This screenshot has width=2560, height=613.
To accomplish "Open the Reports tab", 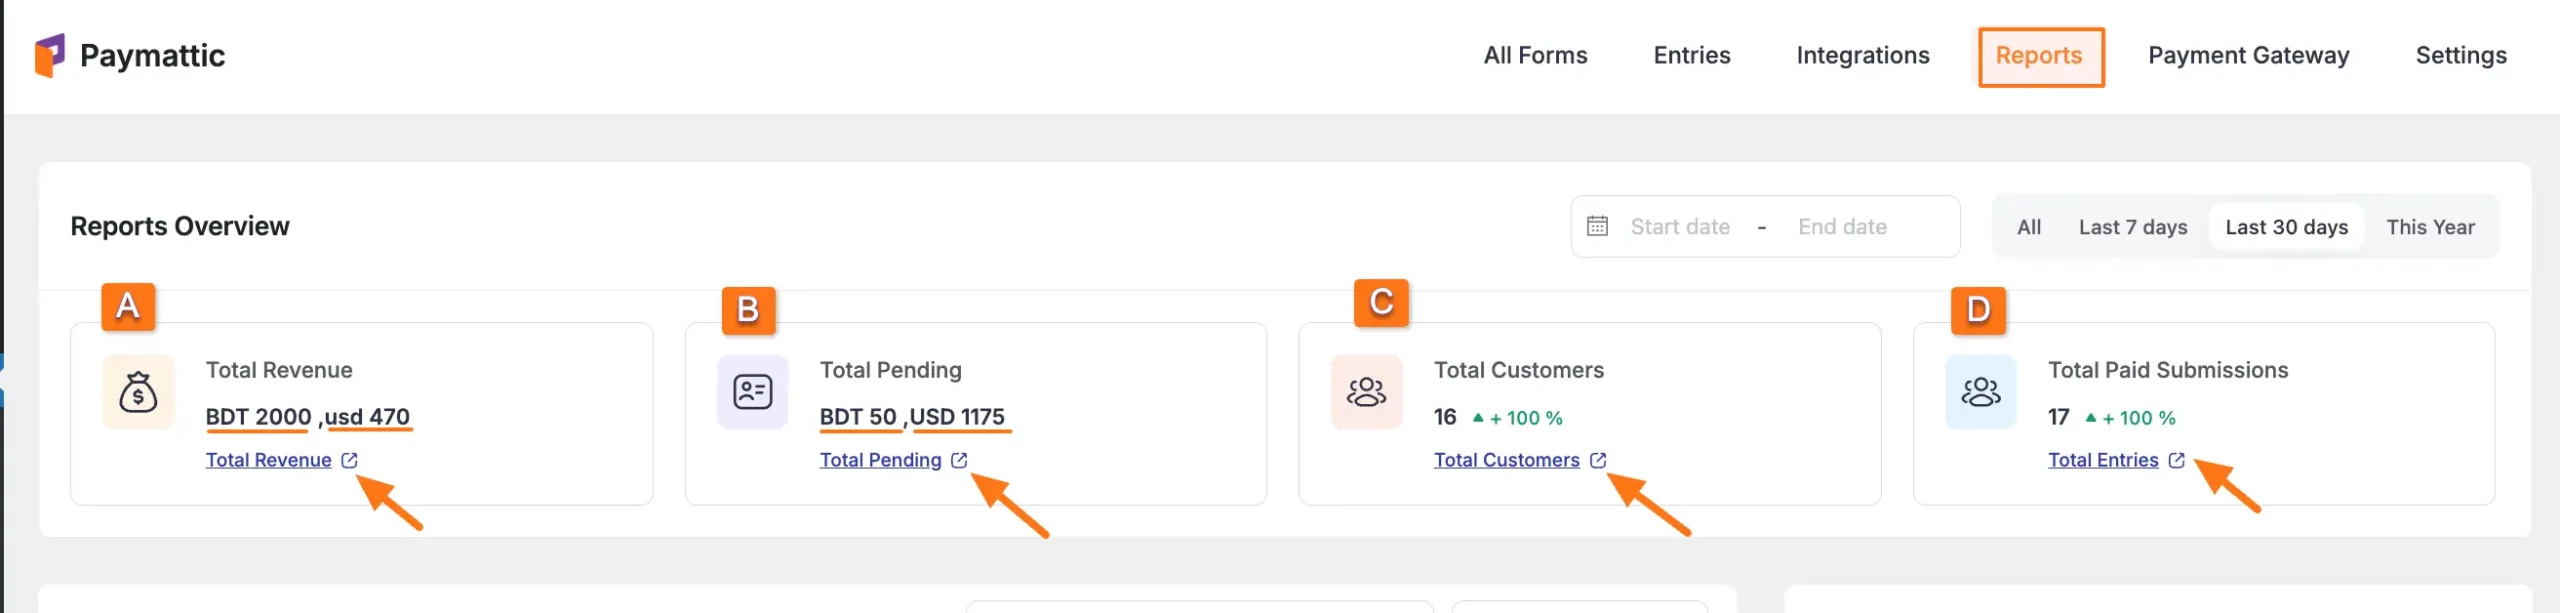I will [x=2040, y=55].
